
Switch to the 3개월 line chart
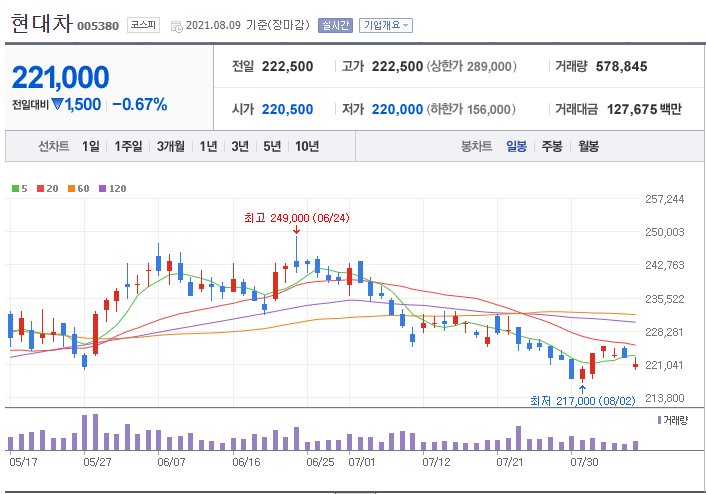click(x=171, y=146)
